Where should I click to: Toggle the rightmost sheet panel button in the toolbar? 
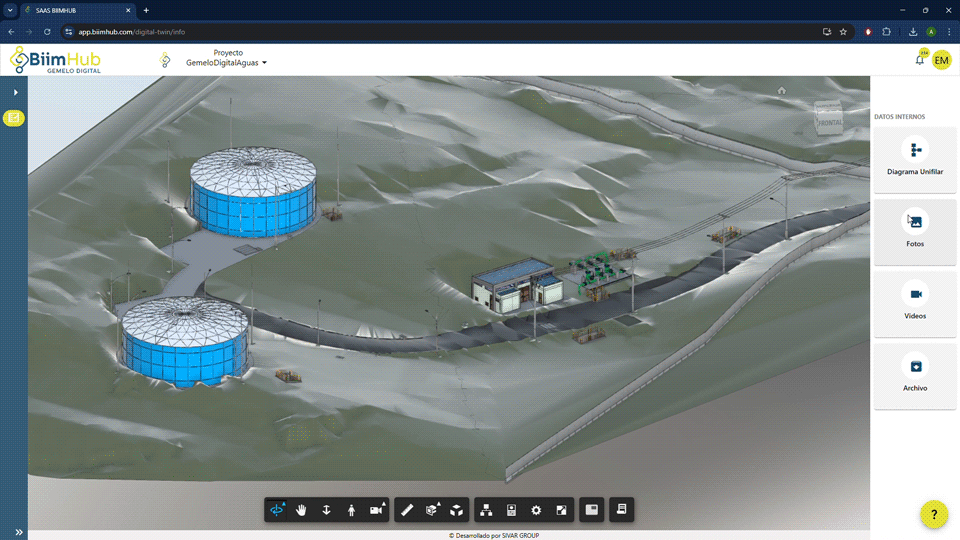621,510
